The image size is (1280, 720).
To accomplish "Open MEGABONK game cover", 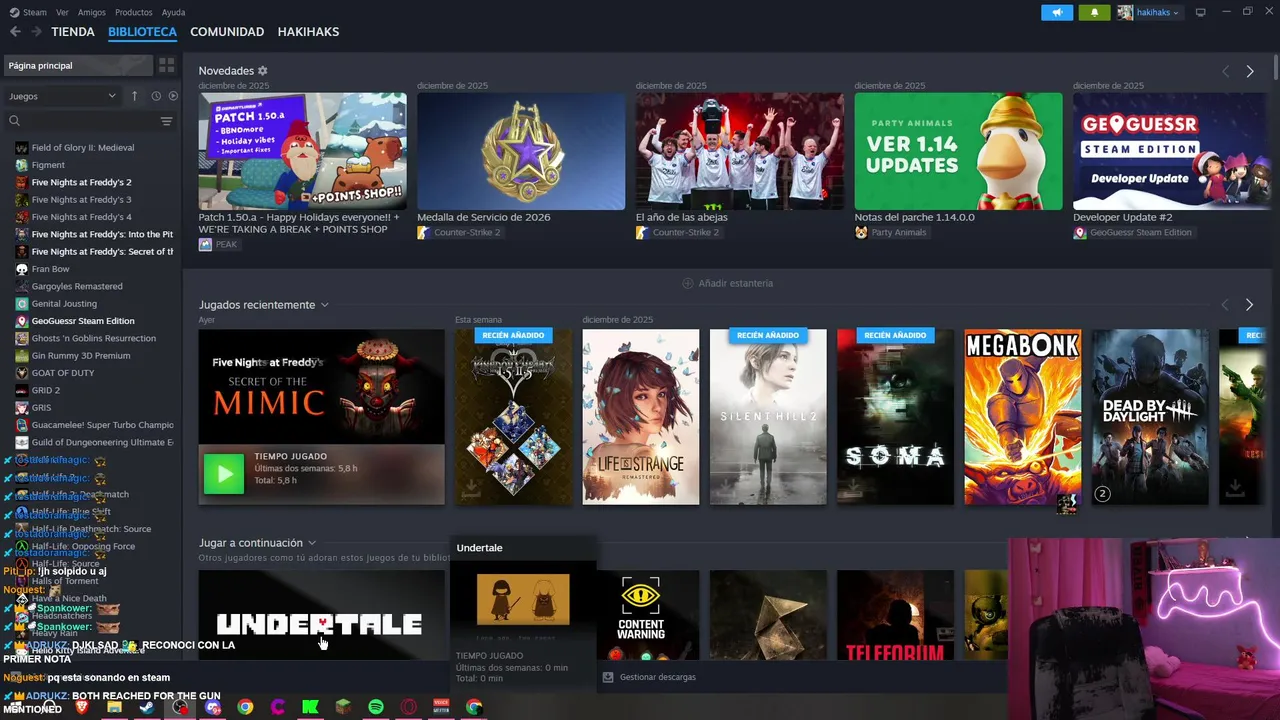I will pyautogui.click(x=1022, y=417).
